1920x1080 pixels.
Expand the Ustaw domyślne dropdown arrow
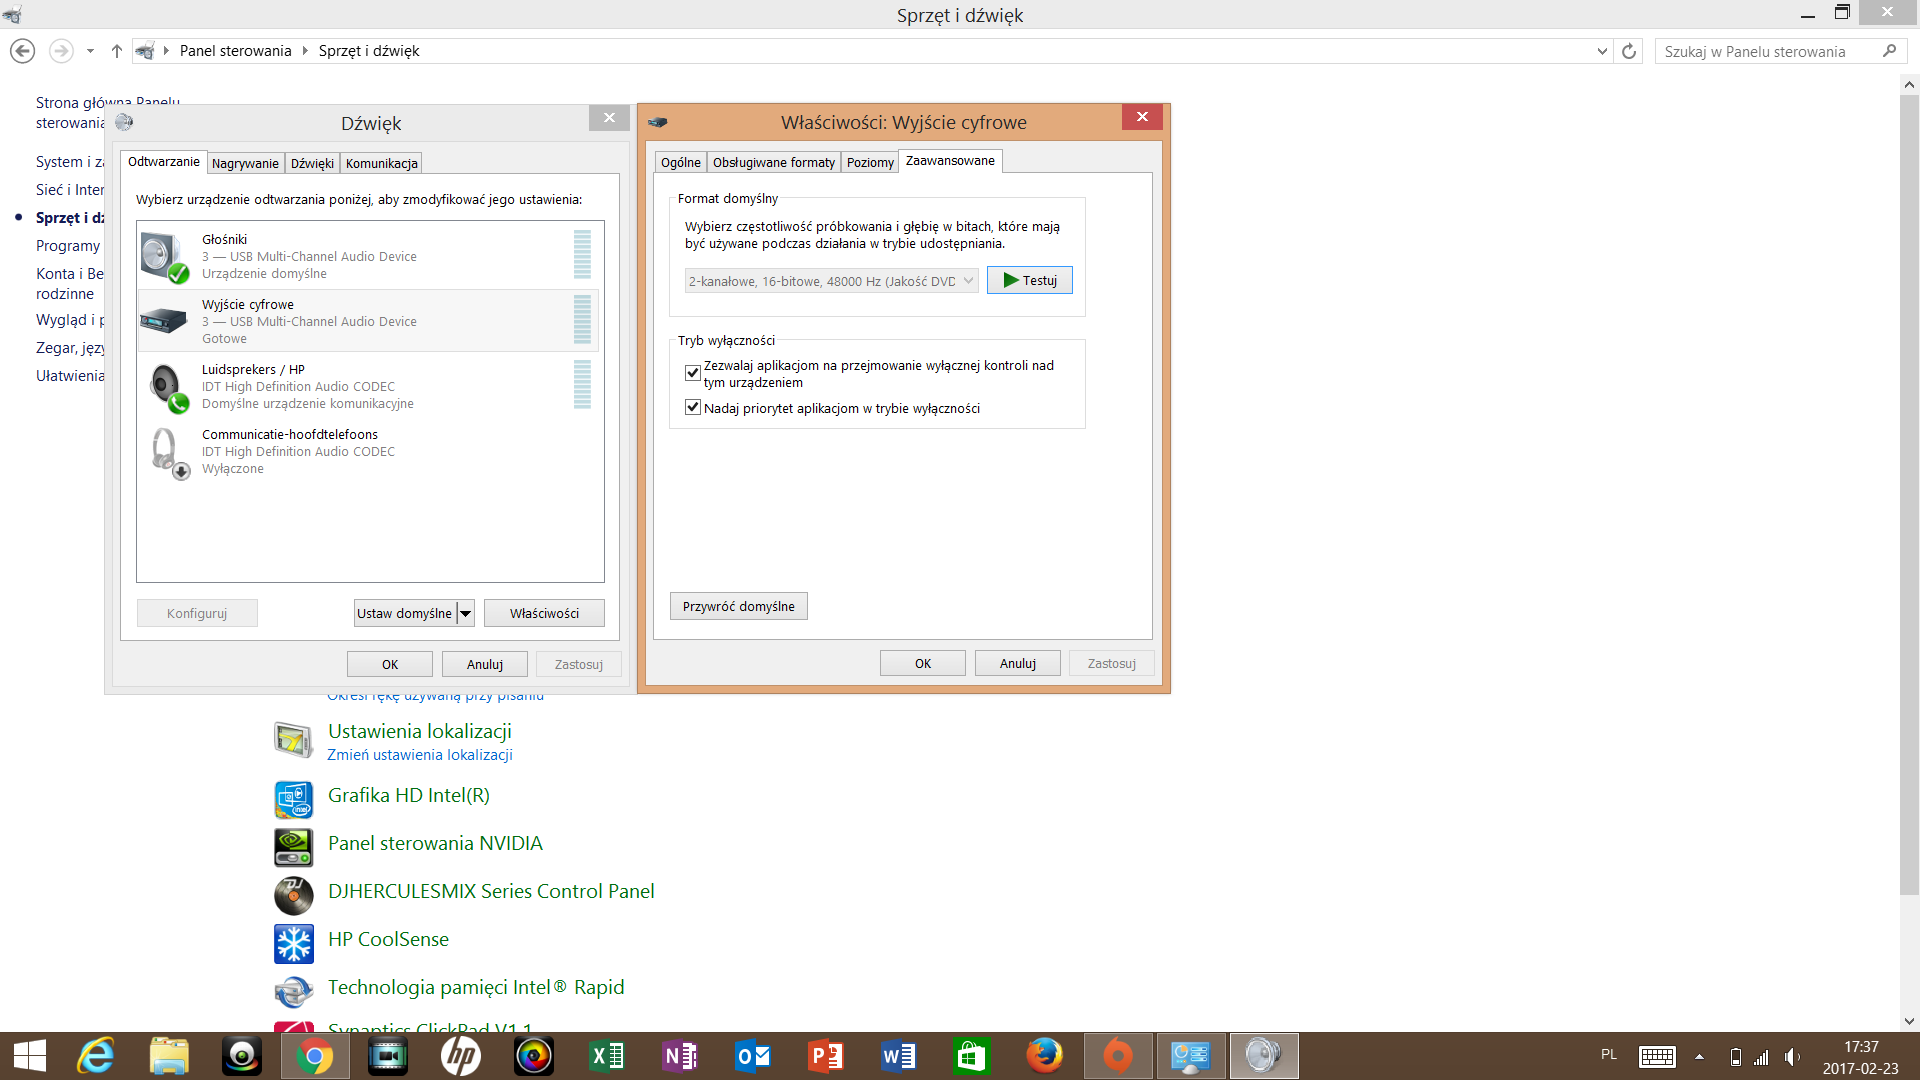(x=465, y=613)
